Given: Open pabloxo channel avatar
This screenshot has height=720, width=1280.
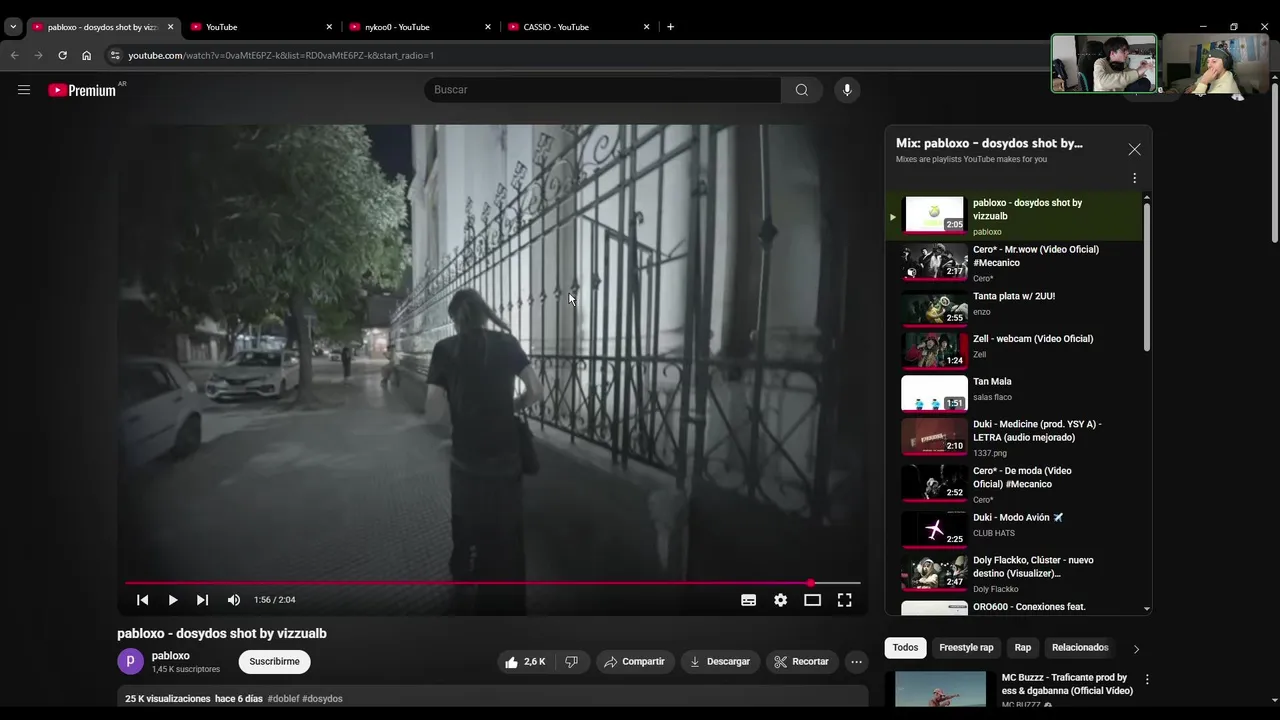Looking at the screenshot, I should [131, 662].
